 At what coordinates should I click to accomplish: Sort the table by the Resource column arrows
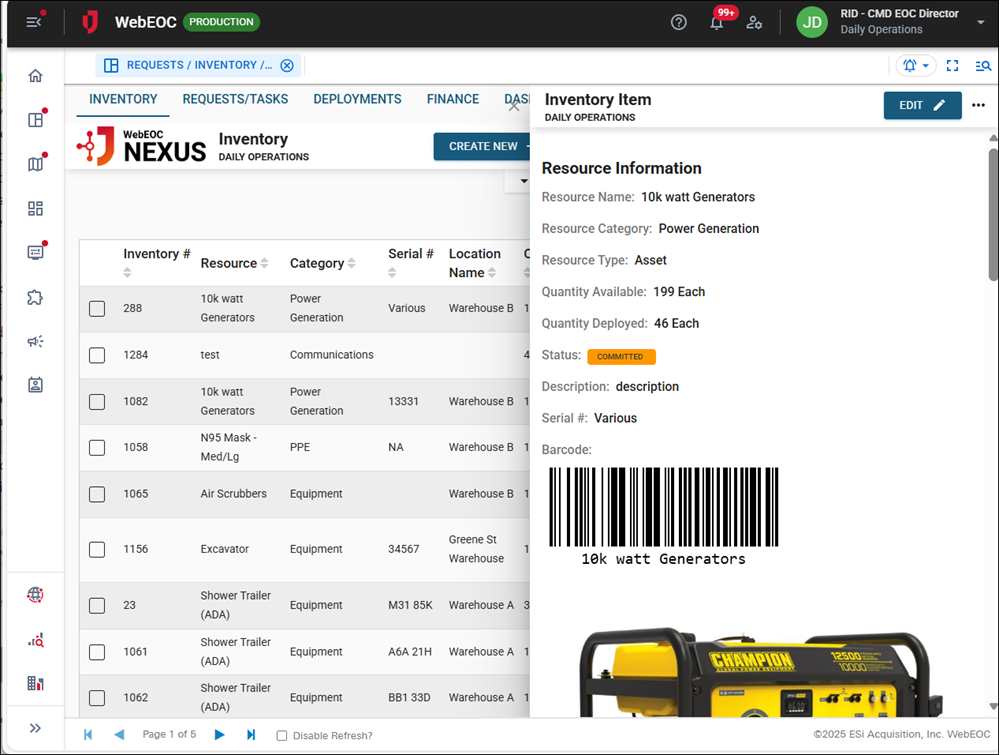tap(262, 263)
